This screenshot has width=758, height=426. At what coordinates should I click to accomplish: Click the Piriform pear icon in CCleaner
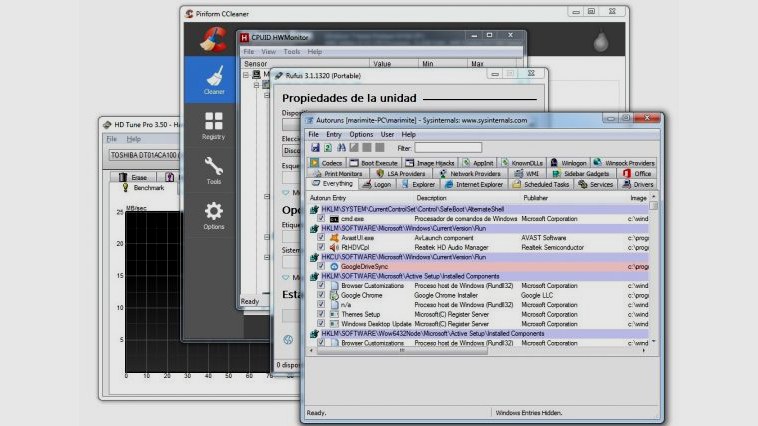point(601,43)
